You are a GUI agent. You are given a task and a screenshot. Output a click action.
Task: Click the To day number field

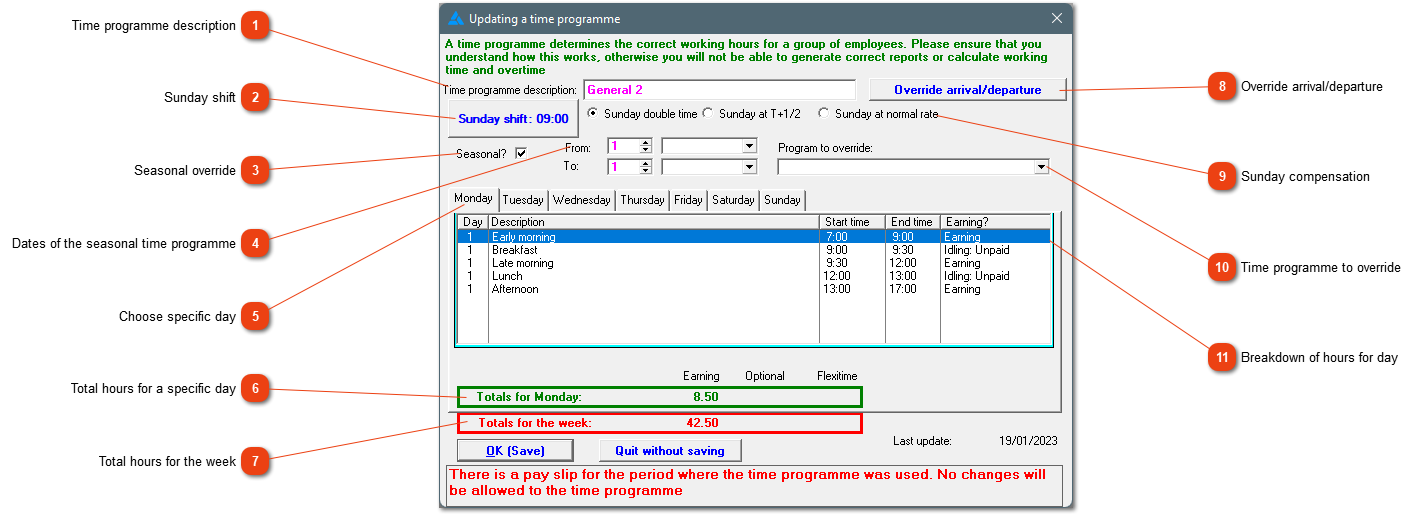point(623,166)
